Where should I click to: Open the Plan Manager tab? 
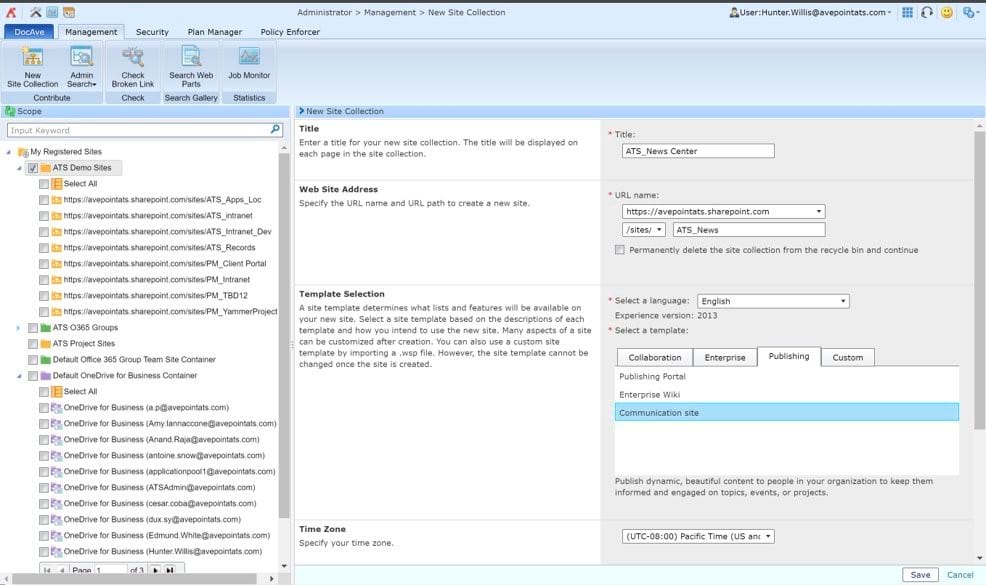click(x=214, y=31)
